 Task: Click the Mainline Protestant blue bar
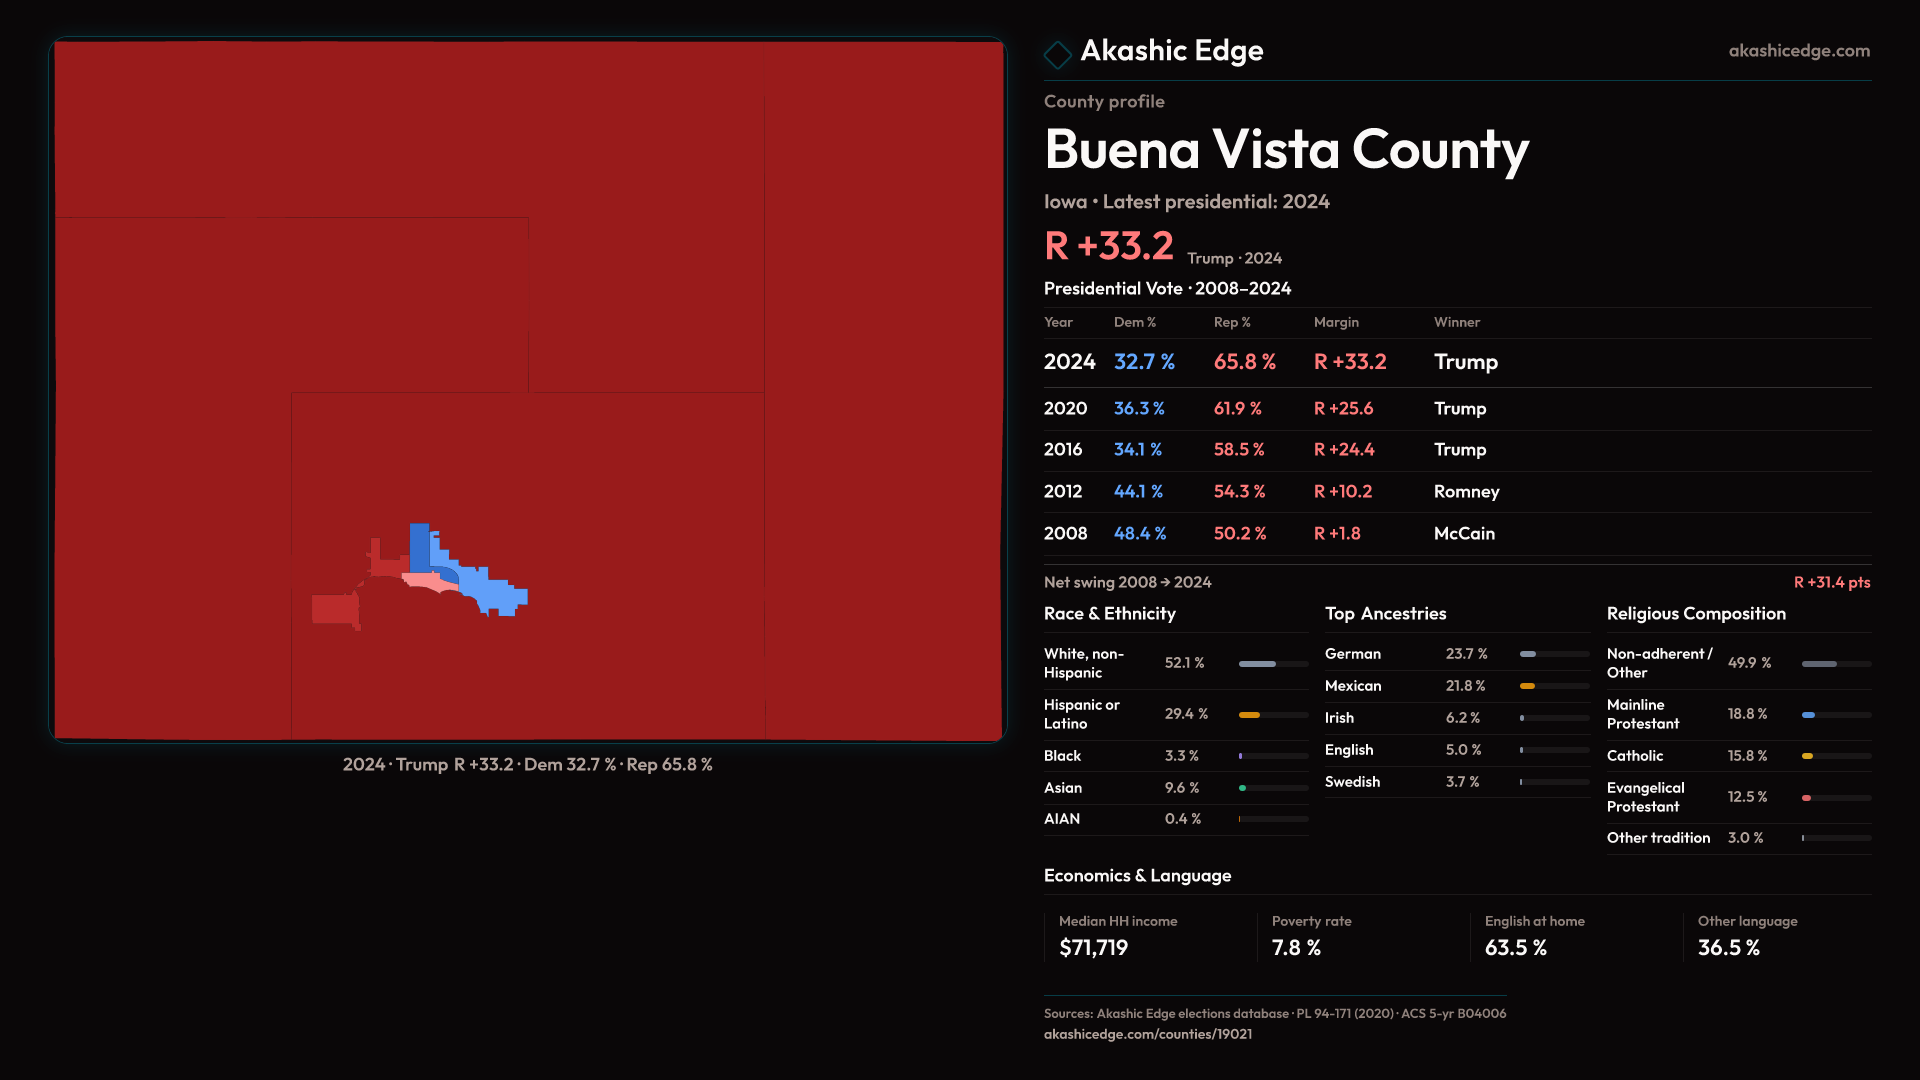(1808, 715)
